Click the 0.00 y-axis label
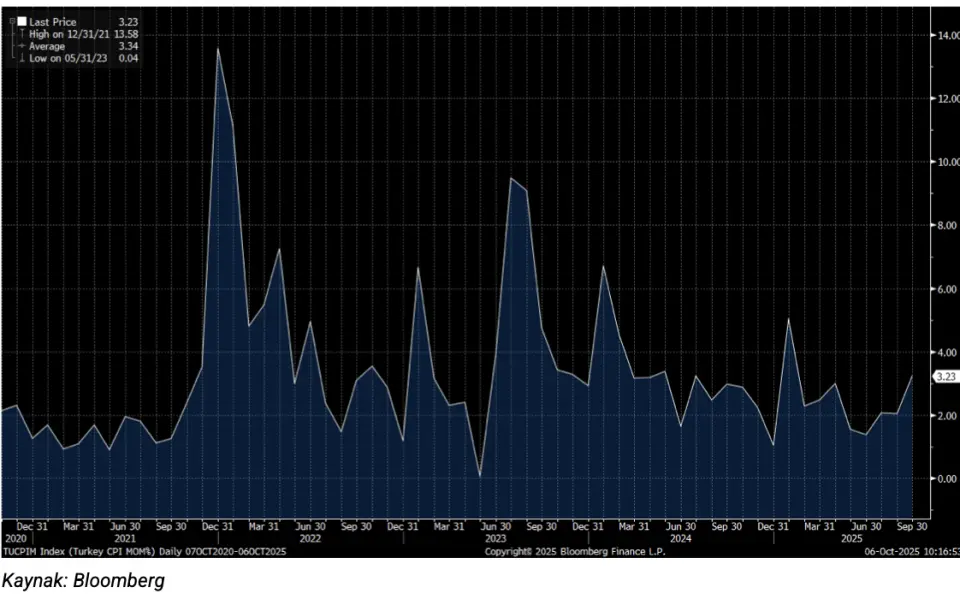 (x=945, y=479)
